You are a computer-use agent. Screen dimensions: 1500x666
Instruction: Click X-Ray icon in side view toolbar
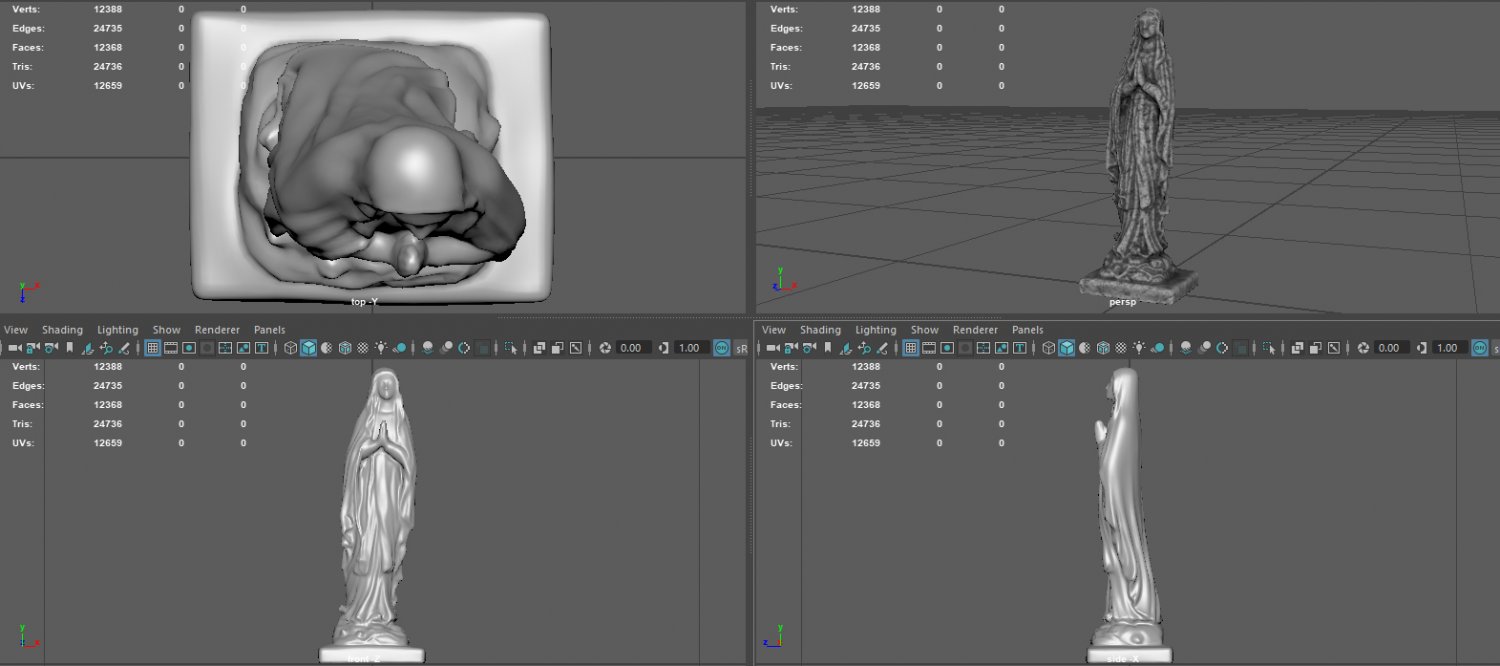pyautogui.click(x=1296, y=348)
